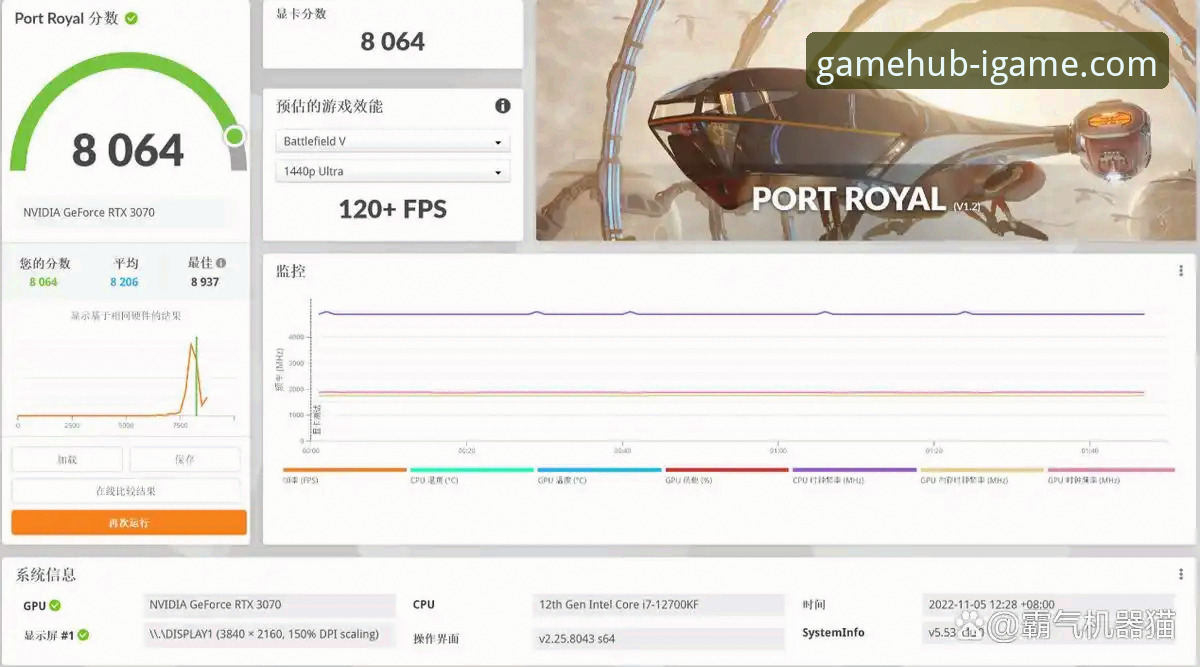The image size is (1200, 667).
Task: Click the info icon beside the best score label
Action: (221, 263)
